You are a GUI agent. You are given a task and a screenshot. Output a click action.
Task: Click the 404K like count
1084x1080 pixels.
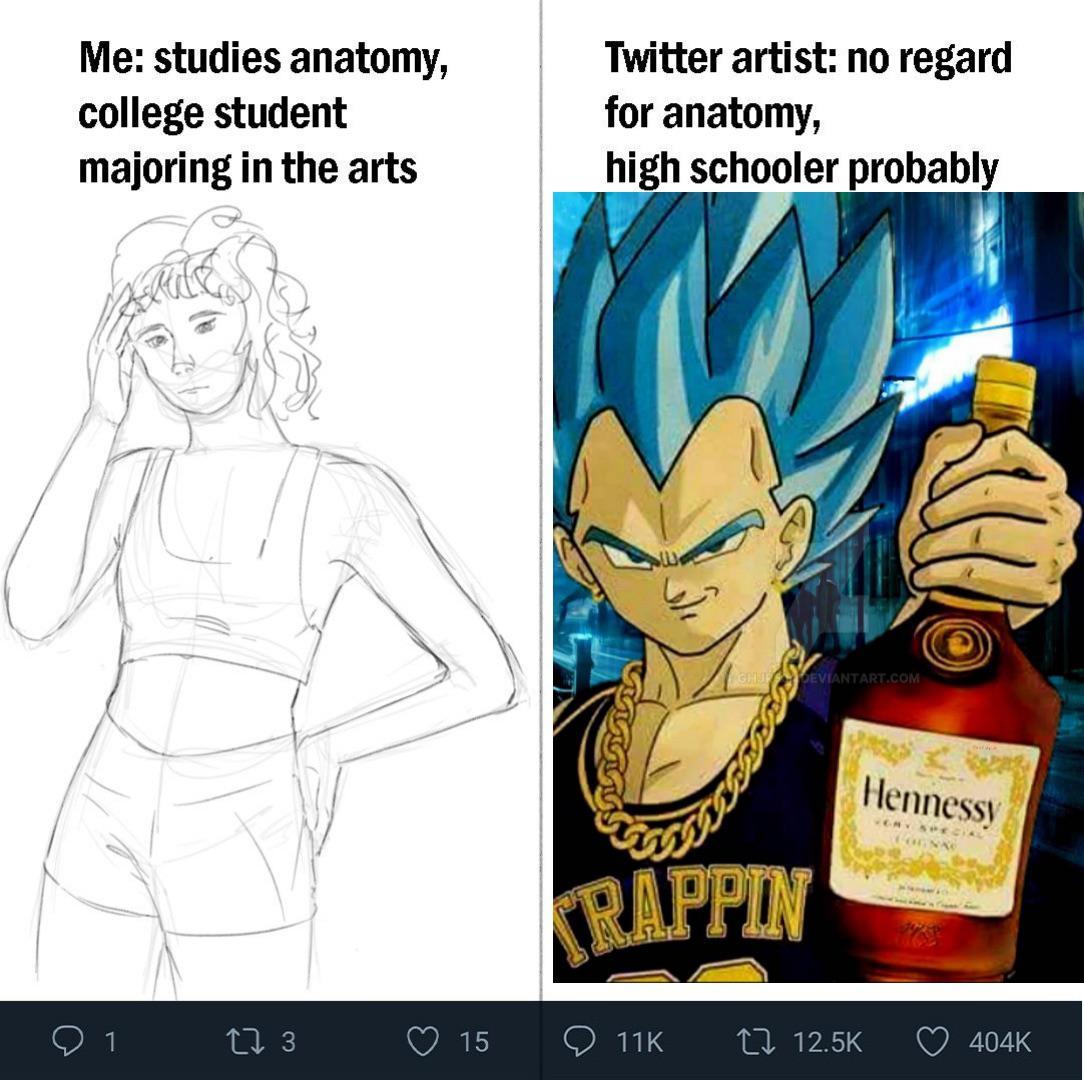tap(999, 1042)
